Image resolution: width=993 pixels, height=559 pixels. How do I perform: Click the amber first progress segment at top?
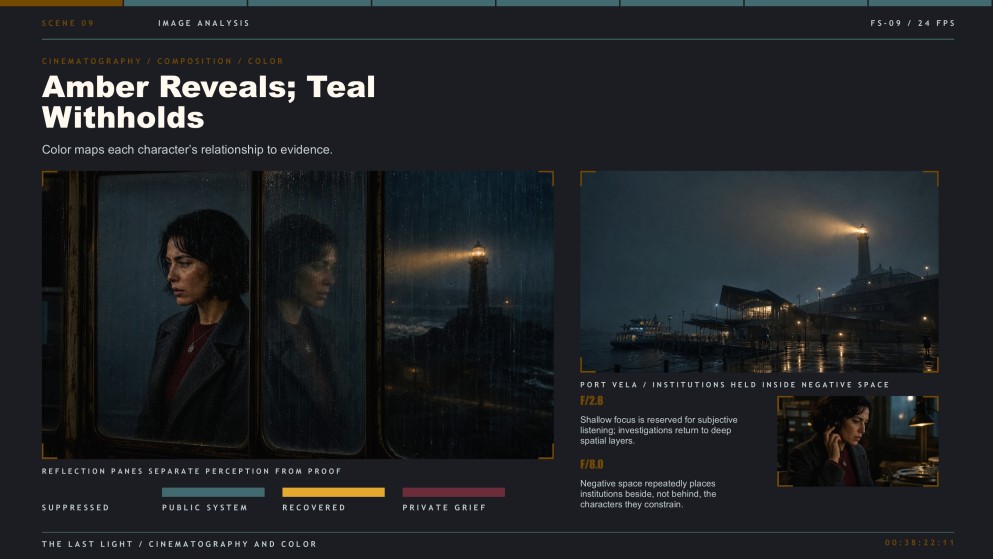click(x=61, y=3)
